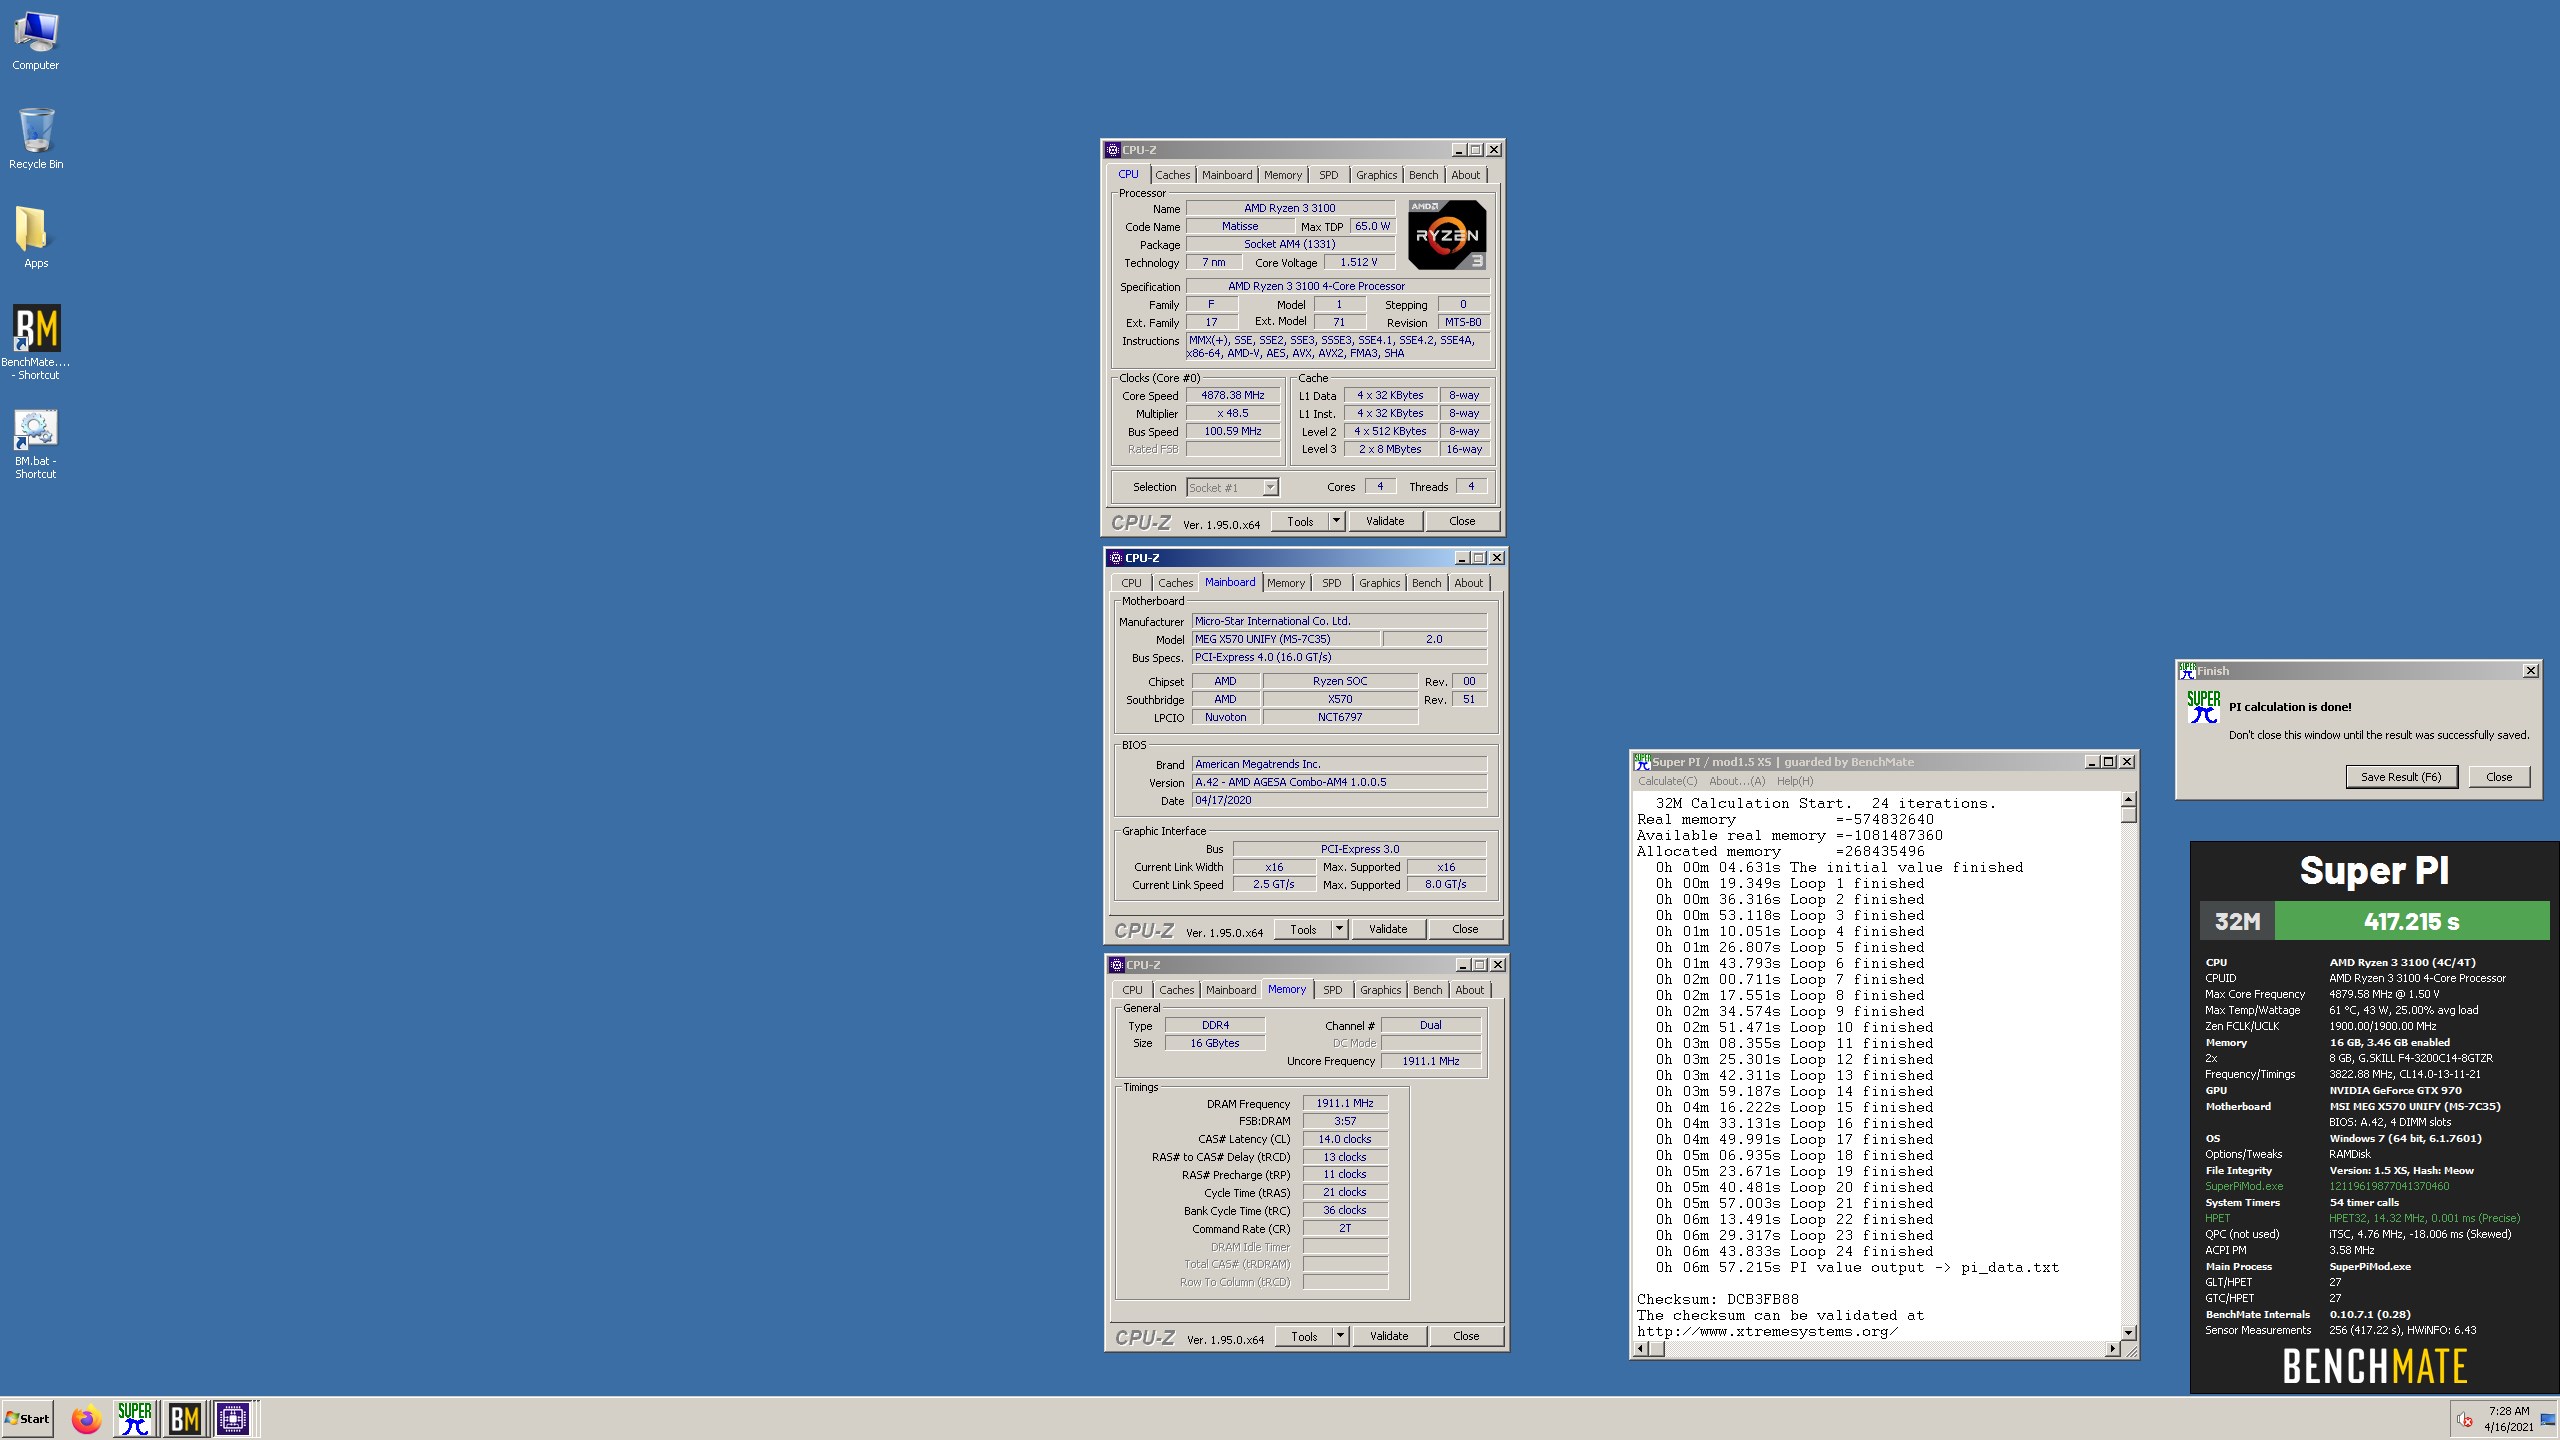Click Close in the Finish dialog
The height and width of the screenshot is (1440, 2560).
(x=2499, y=777)
